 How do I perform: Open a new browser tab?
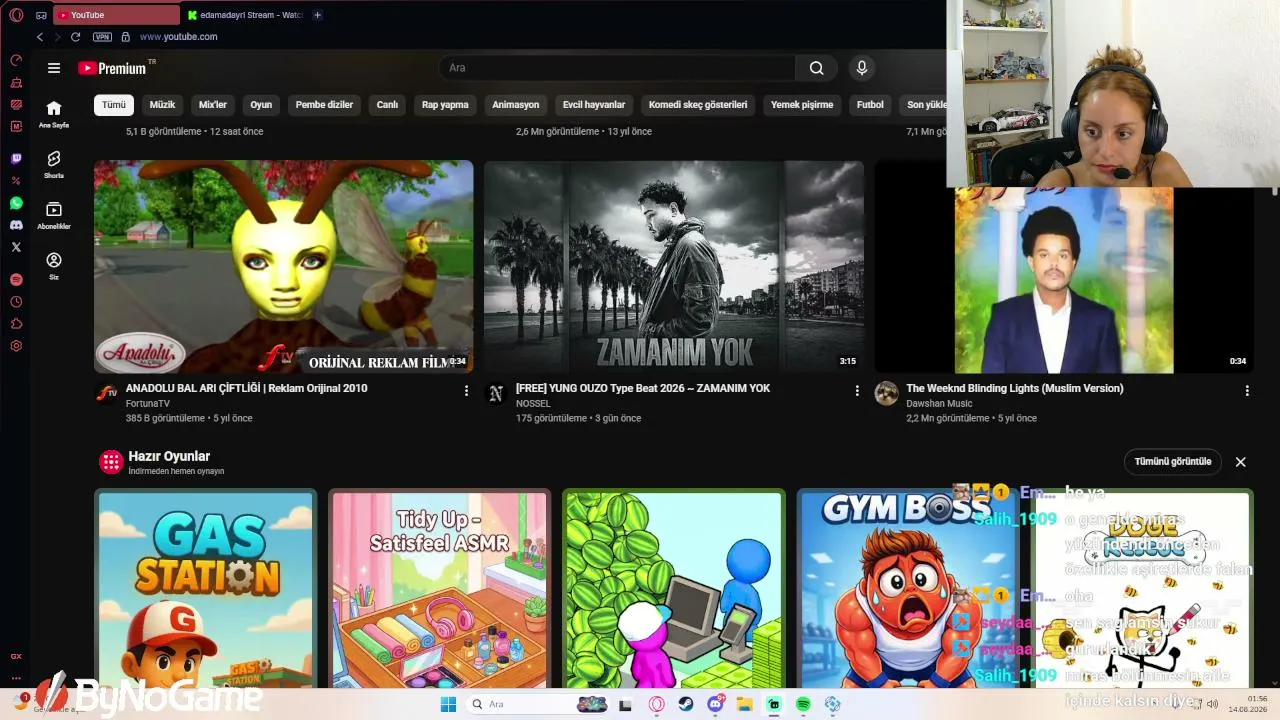click(317, 15)
